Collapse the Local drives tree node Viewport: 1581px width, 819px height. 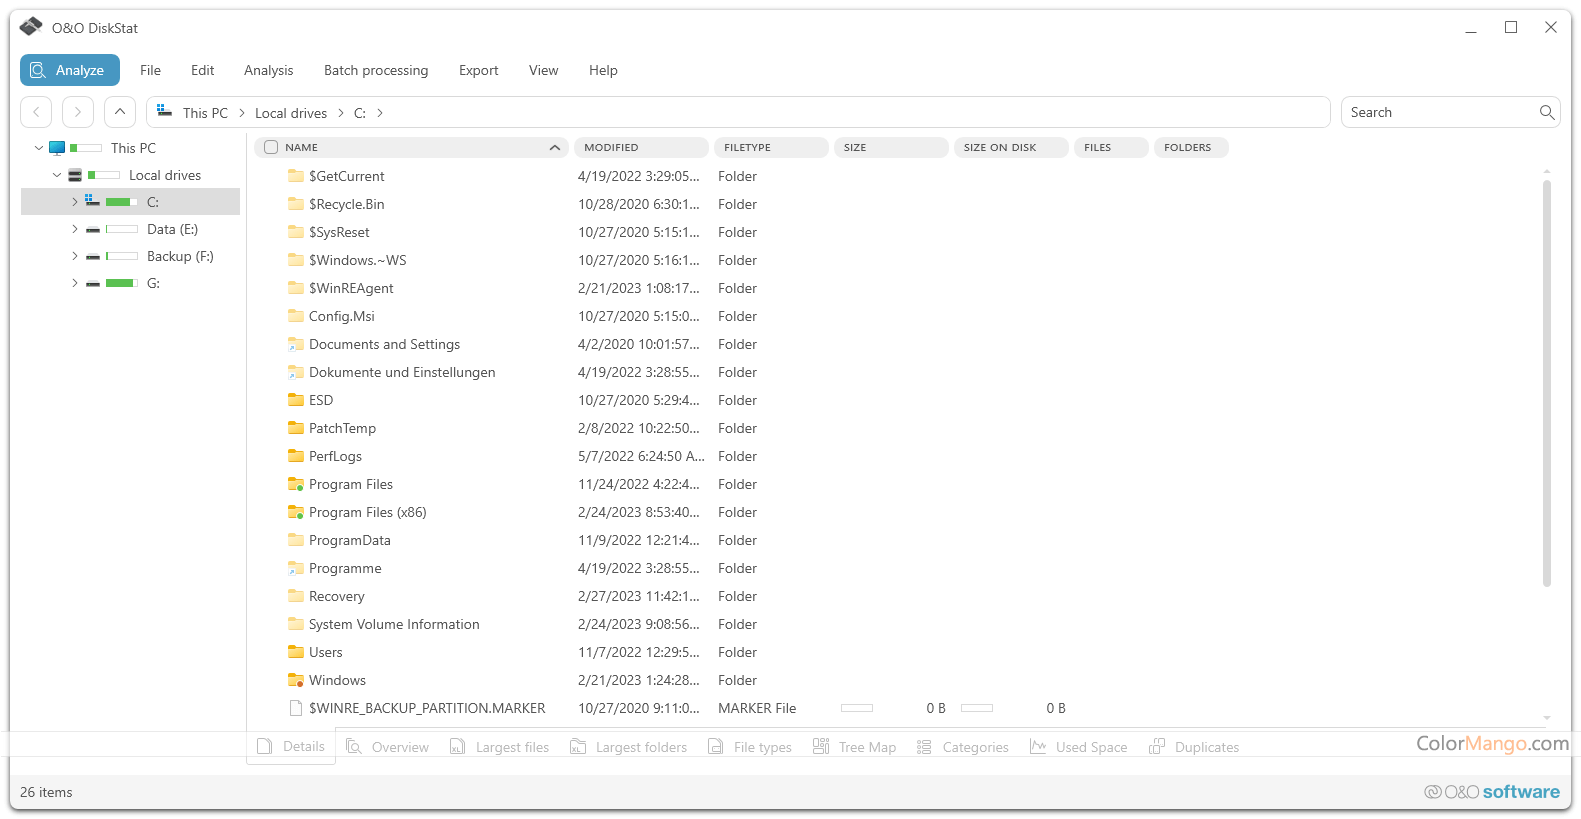coord(57,175)
